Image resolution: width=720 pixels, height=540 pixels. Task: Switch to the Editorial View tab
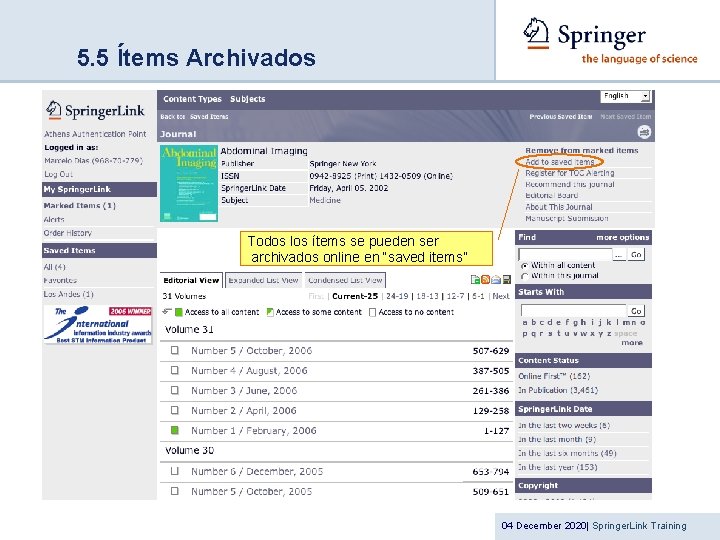click(x=191, y=280)
